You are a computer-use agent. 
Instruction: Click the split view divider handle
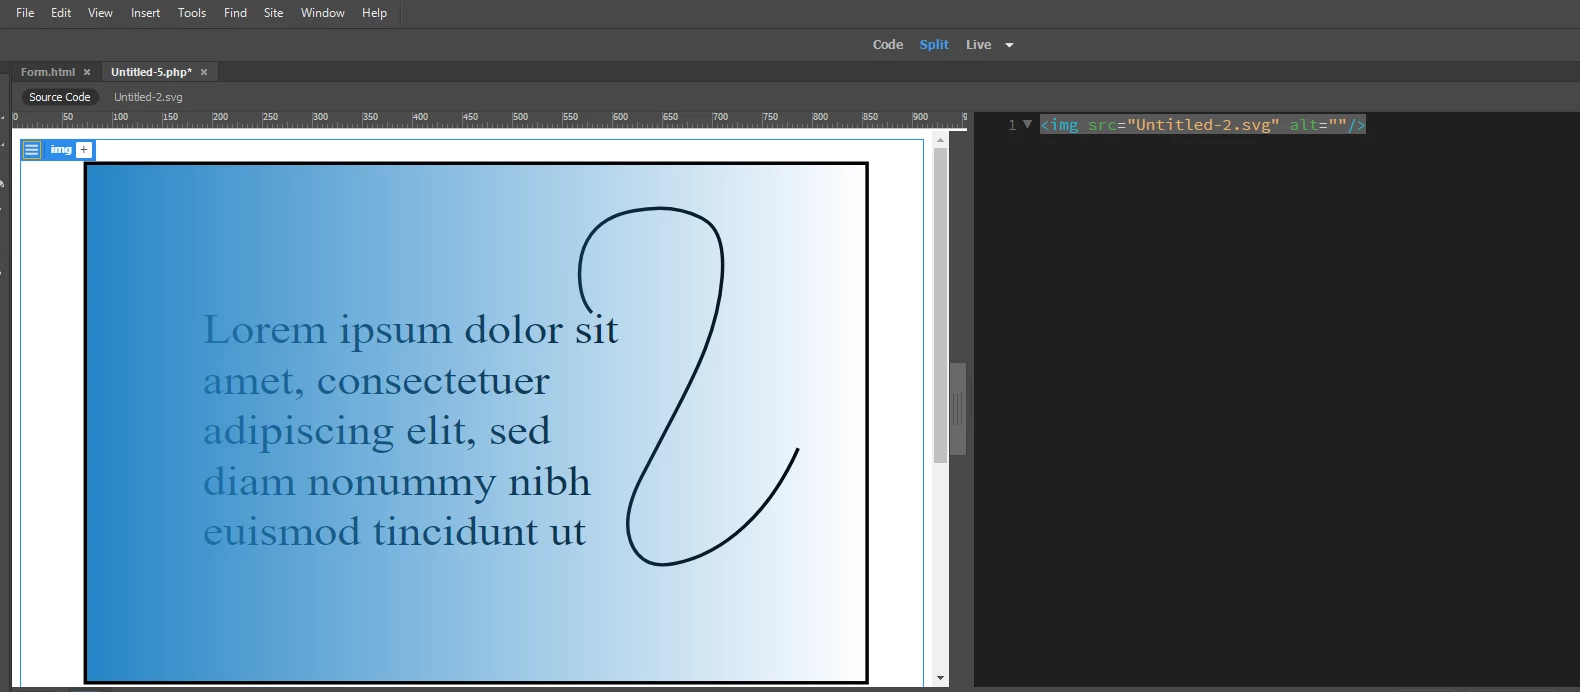pyautogui.click(x=958, y=408)
